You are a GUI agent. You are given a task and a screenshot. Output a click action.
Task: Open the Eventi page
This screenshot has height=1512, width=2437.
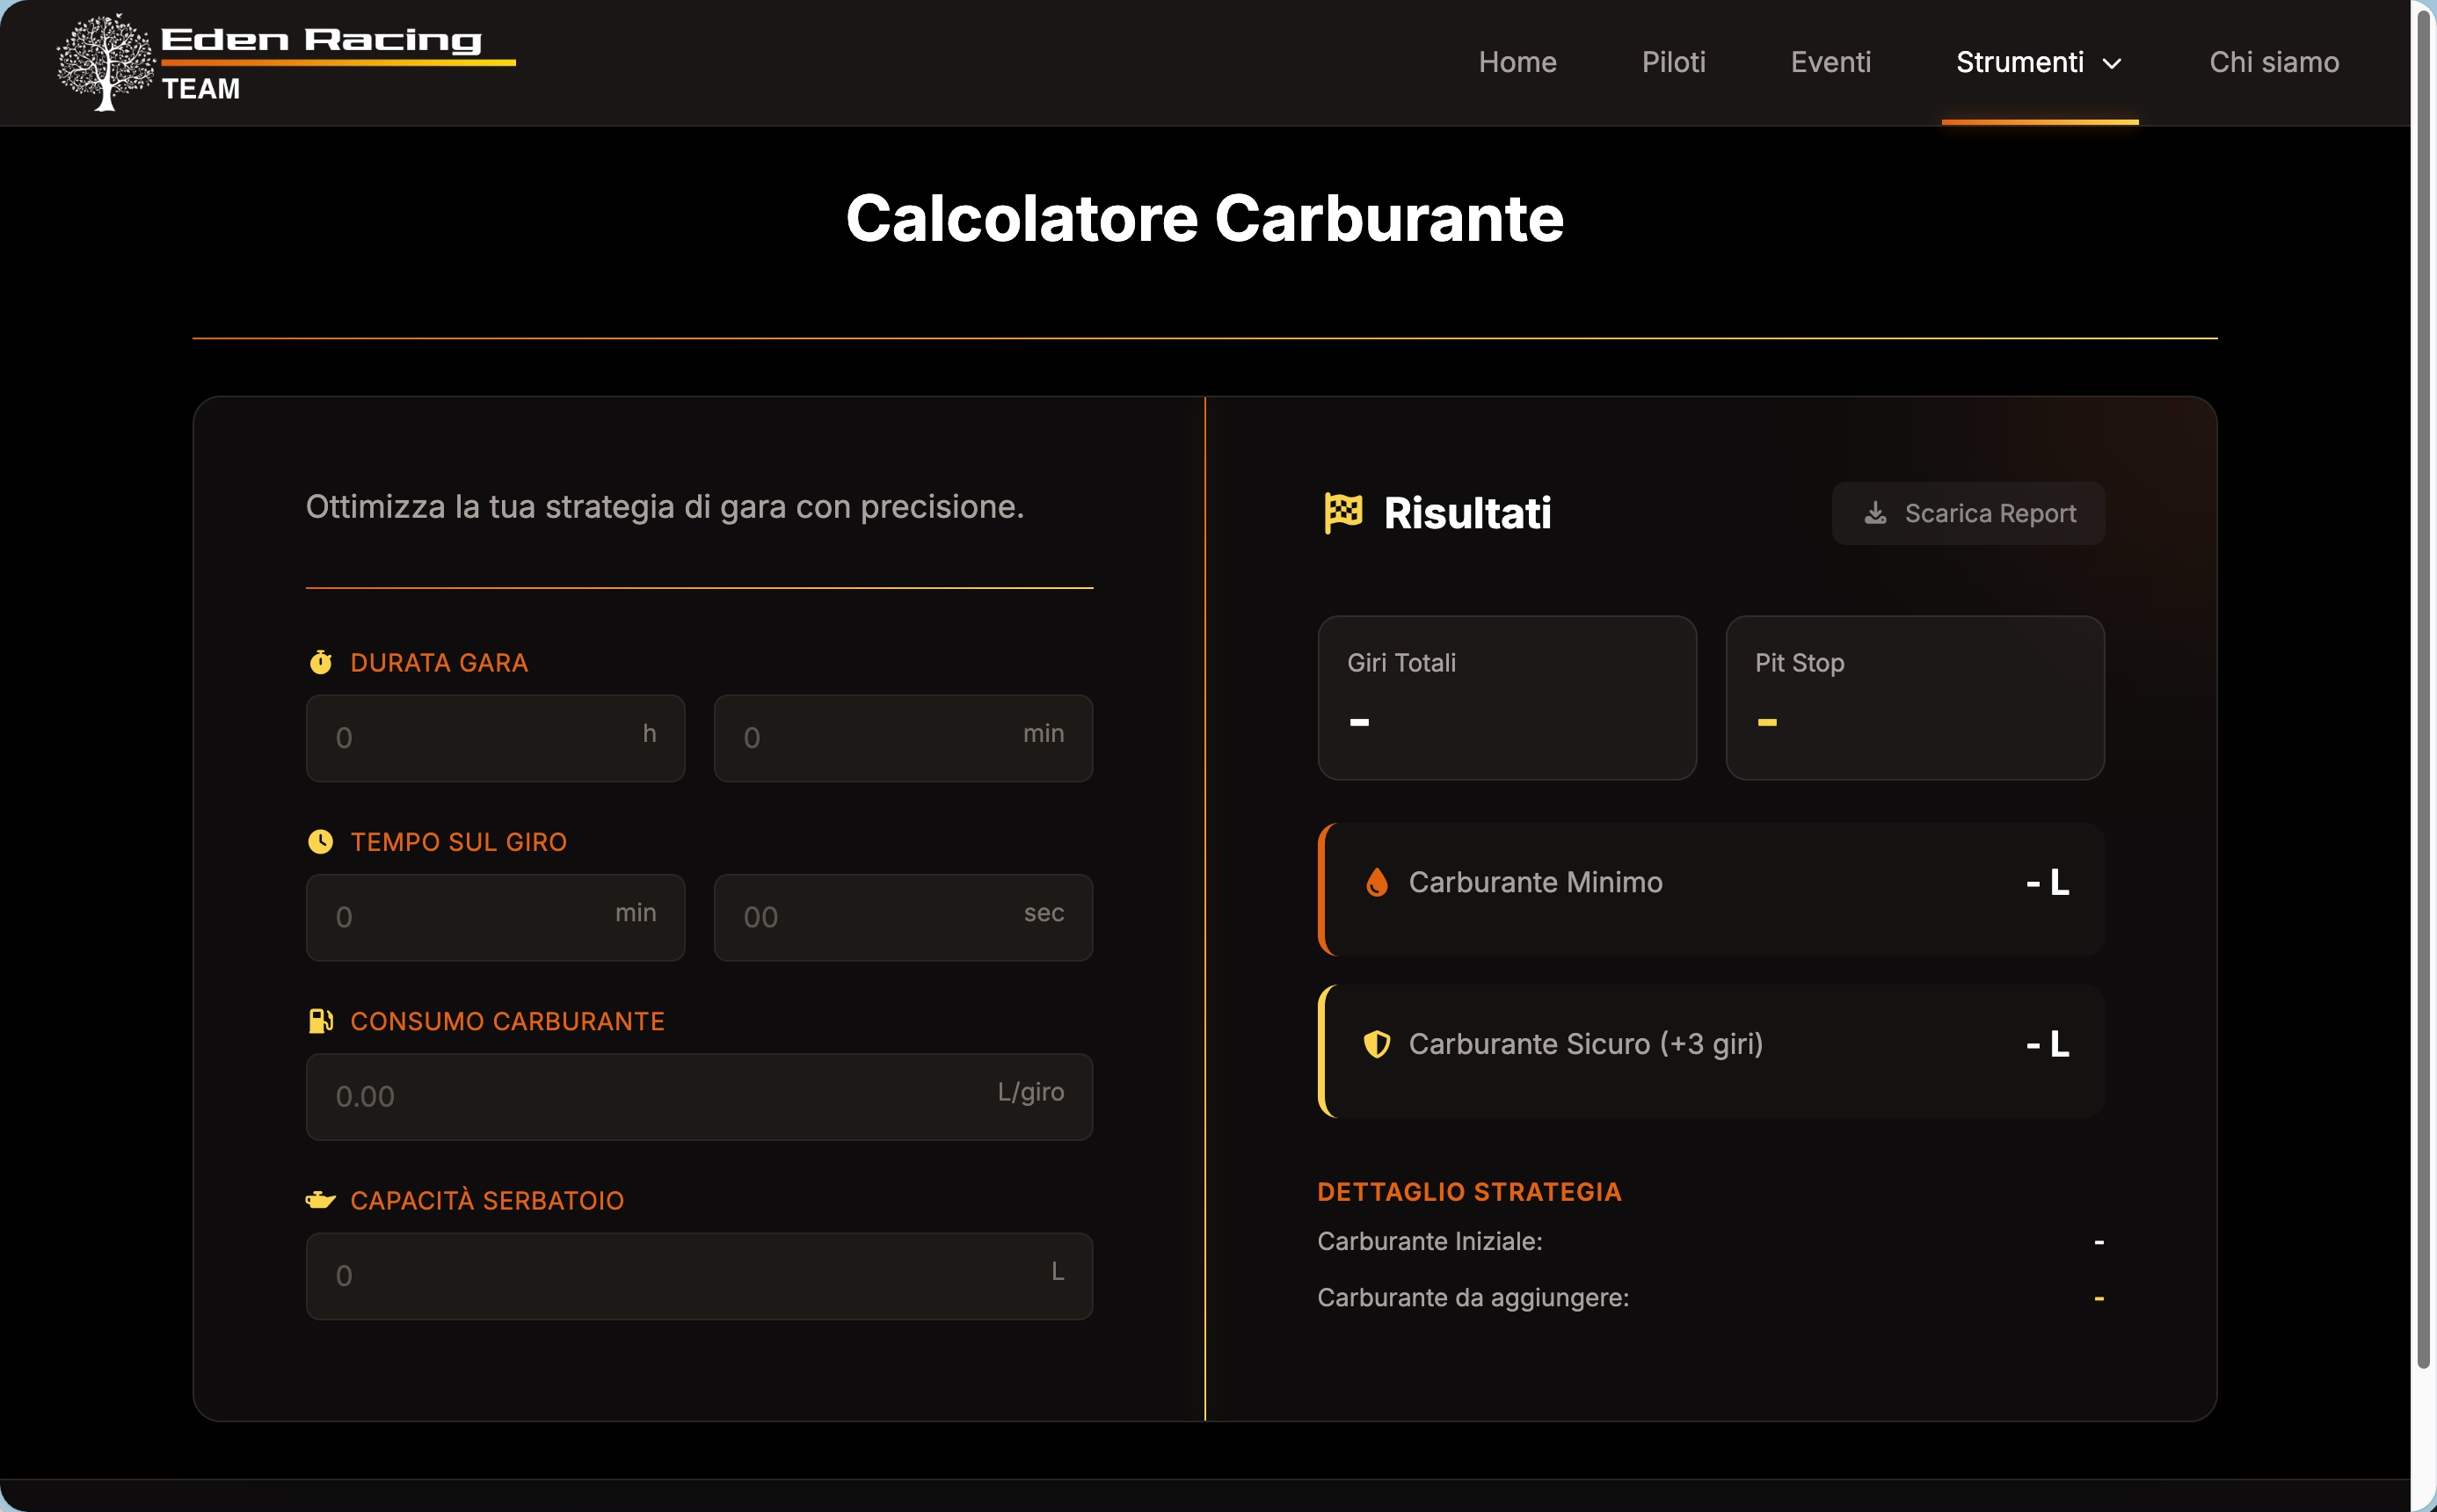click(1829, 62)
